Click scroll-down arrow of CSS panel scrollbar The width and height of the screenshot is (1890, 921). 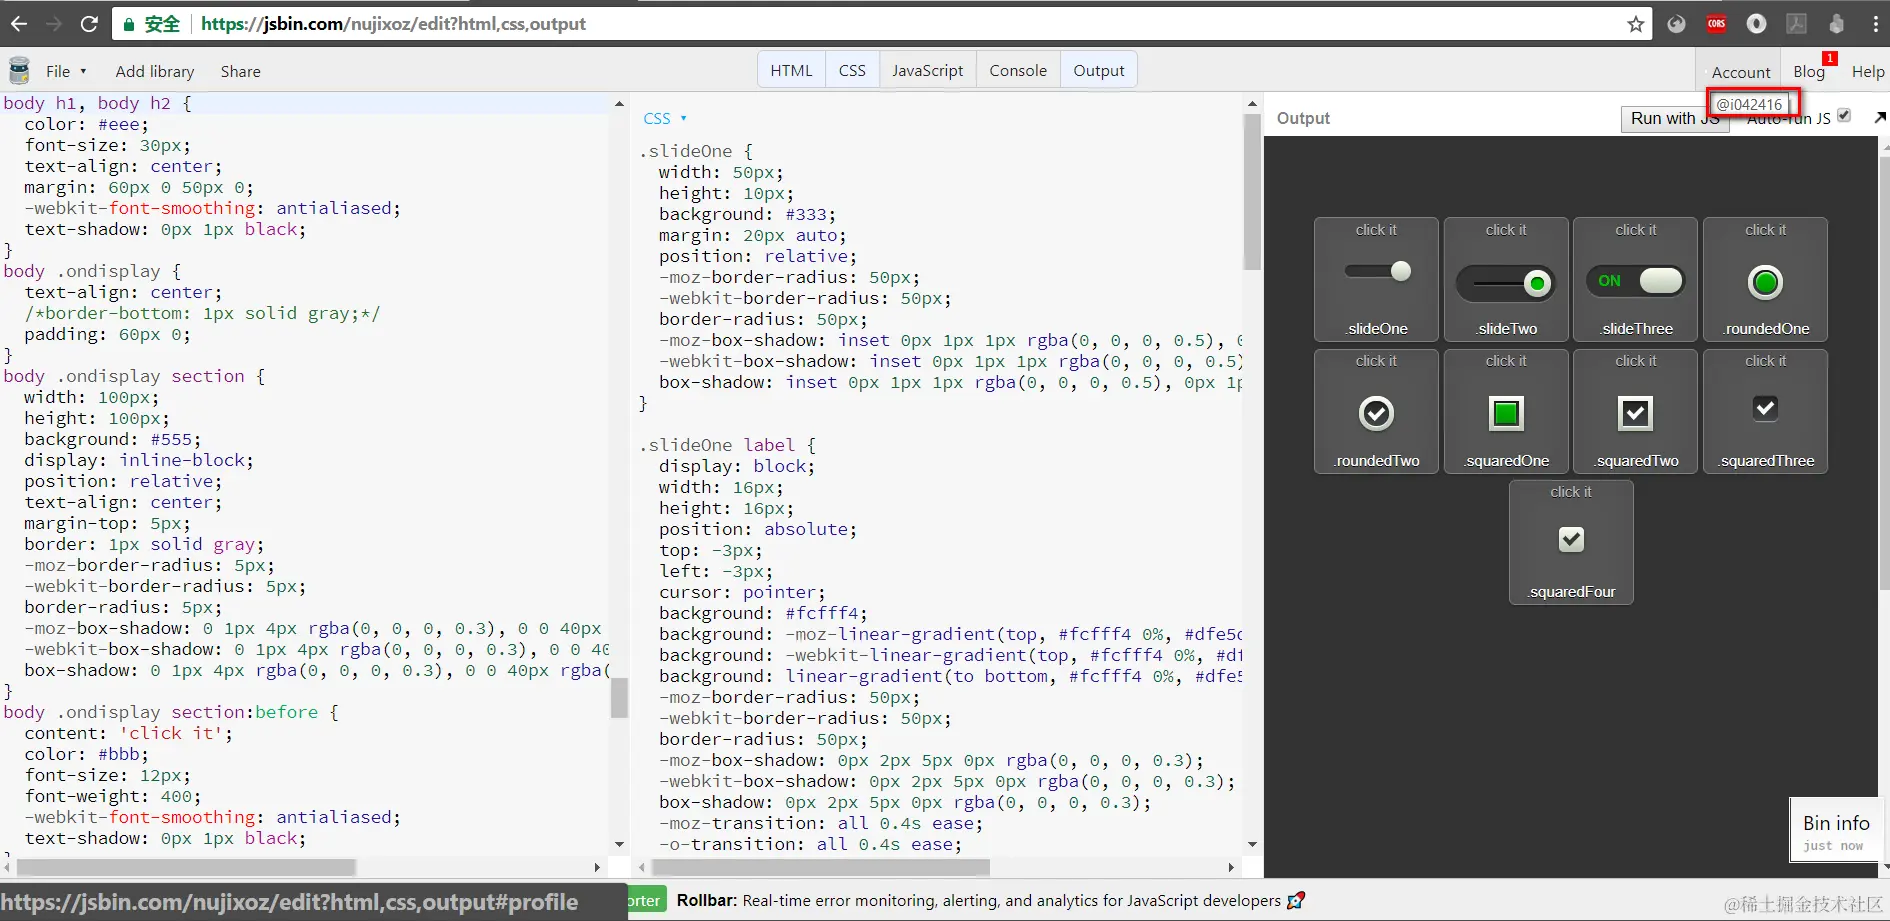coord(1252,845)
